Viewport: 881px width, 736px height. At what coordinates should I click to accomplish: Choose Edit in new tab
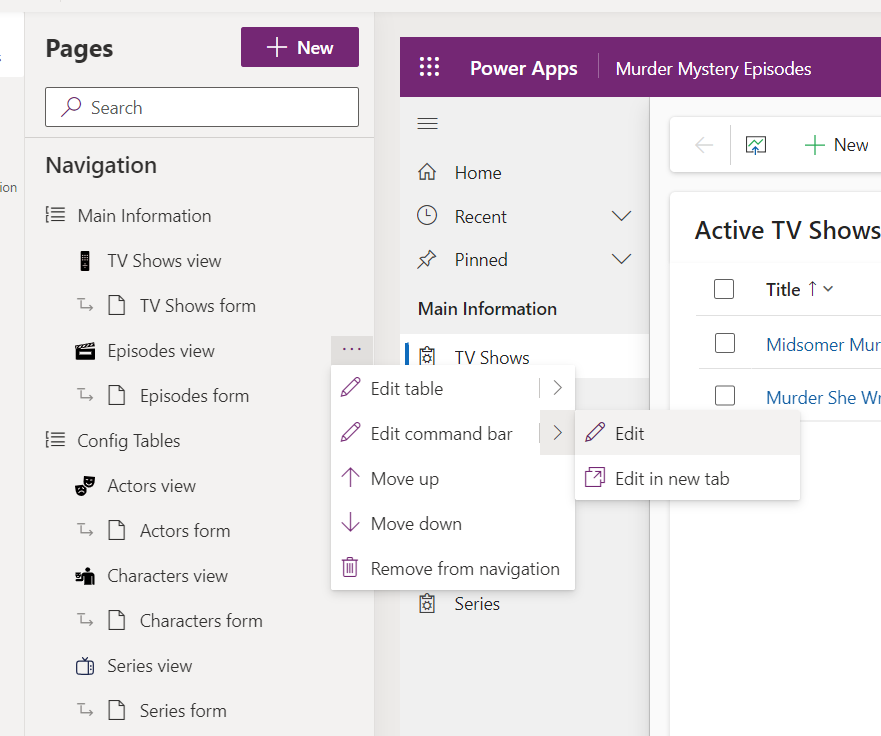tap(687, 478)
